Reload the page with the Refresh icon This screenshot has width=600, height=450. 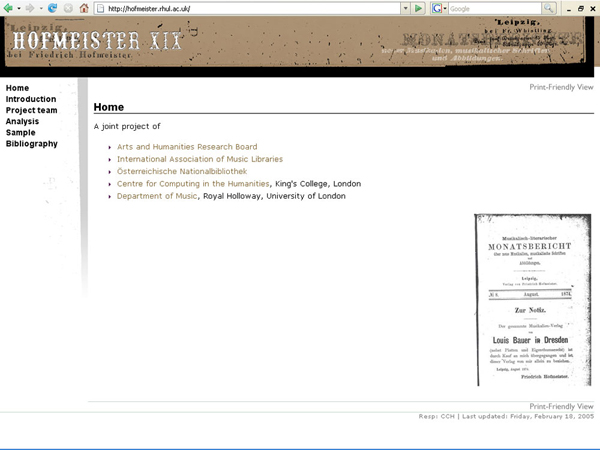(x=52, y=8)
